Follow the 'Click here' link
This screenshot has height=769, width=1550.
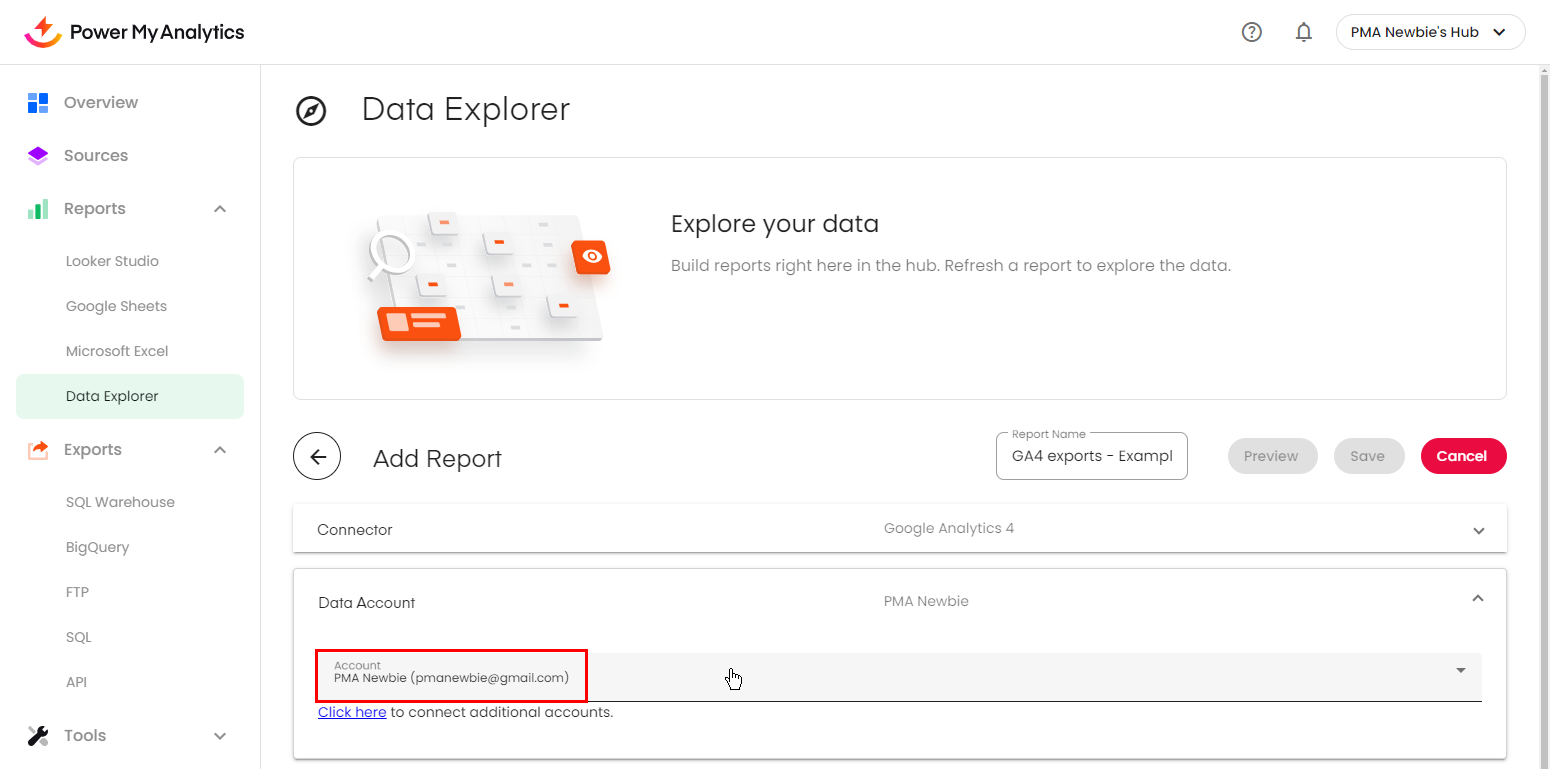[x=352, y=713]
